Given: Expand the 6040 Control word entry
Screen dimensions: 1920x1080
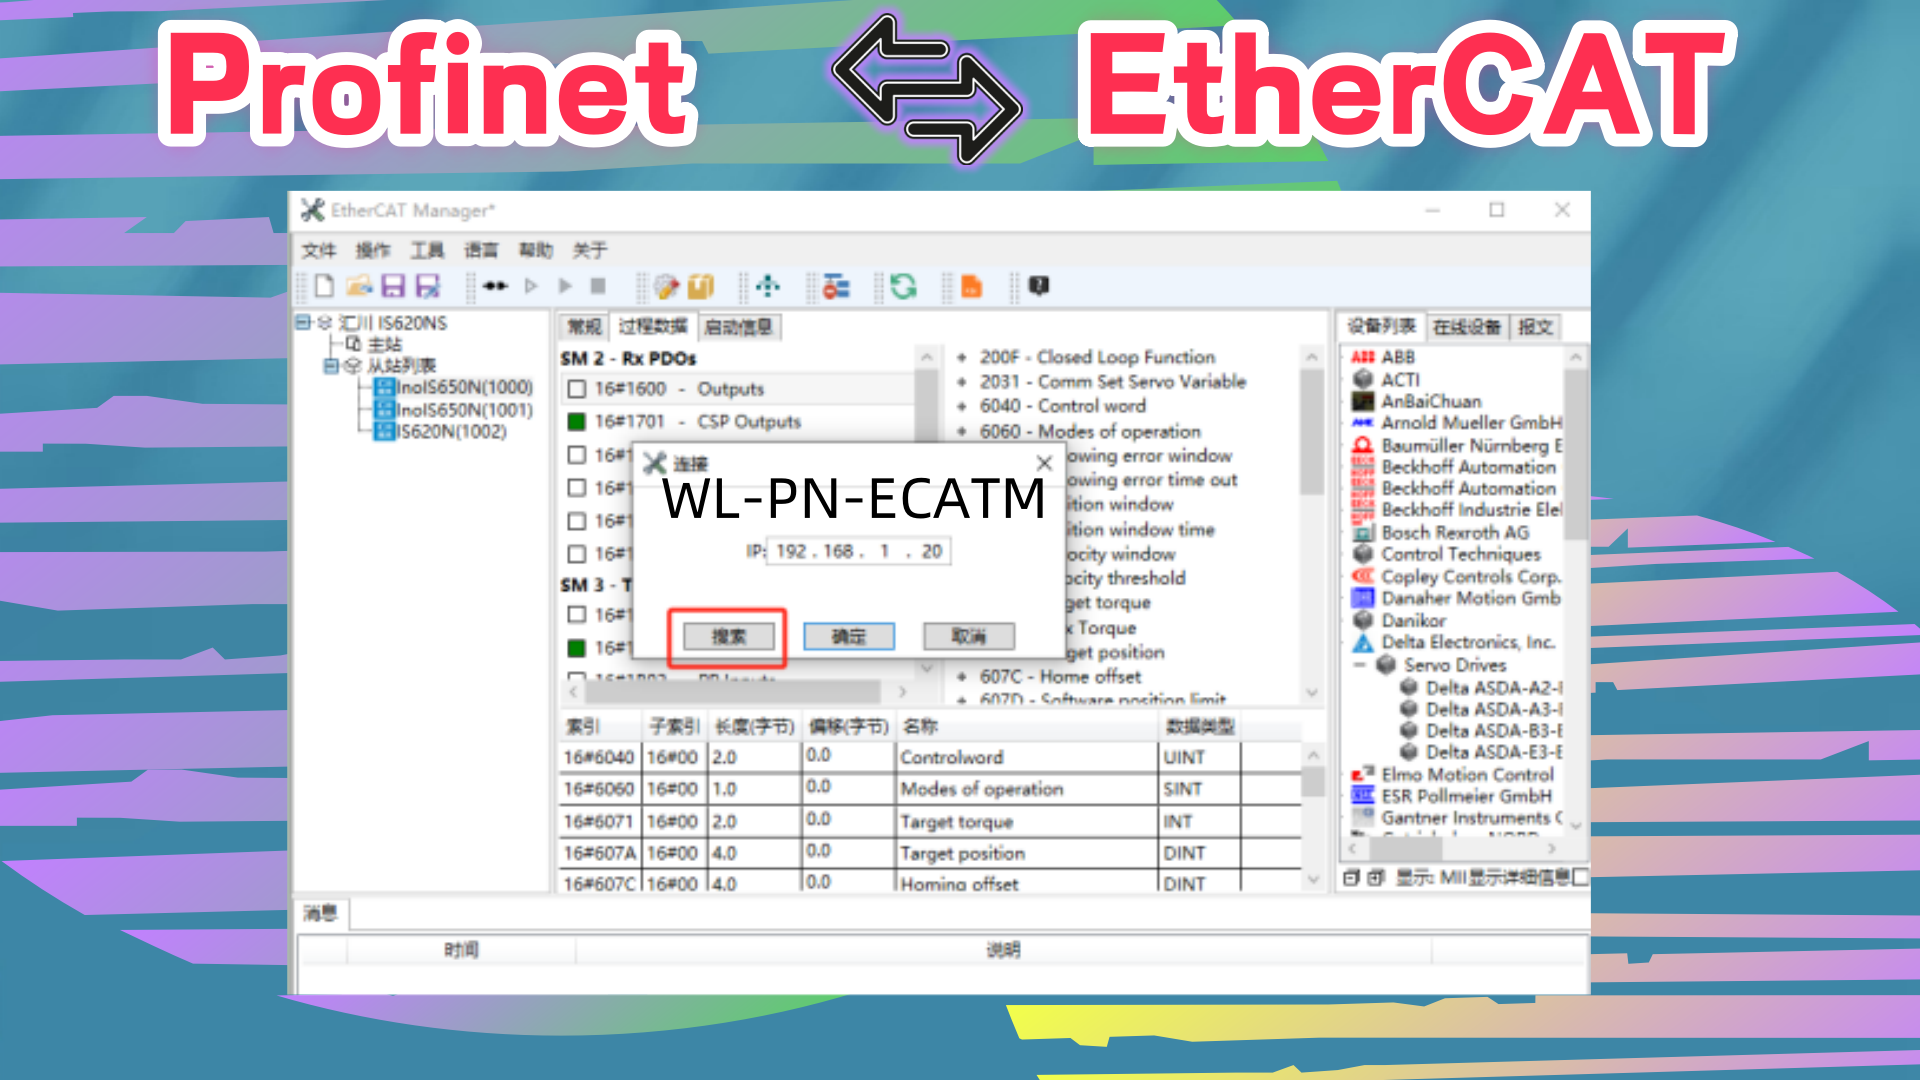Looking at the screenshot, I should 962,407.
